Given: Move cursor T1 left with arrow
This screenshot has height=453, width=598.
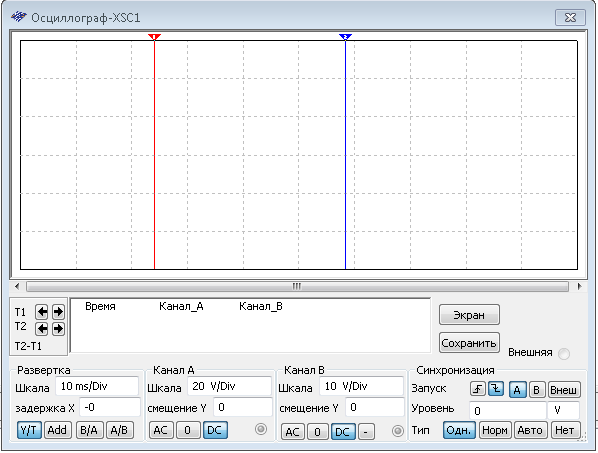Looking at the screenshot, I should coord(42,312).
